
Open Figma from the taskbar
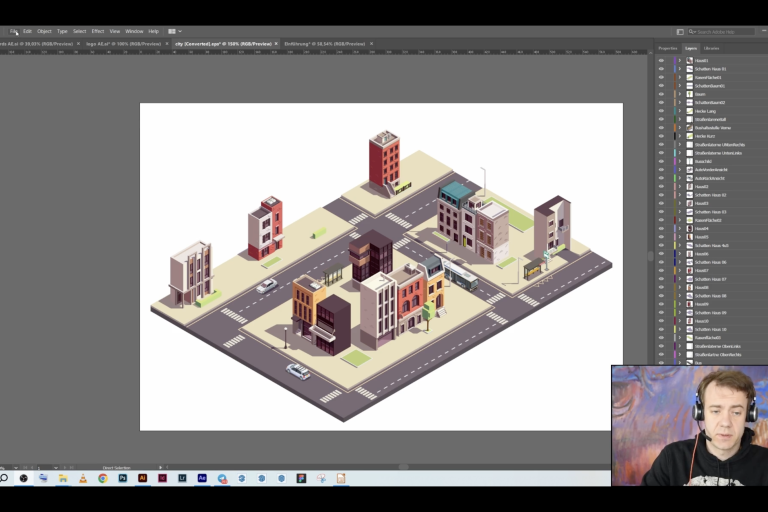pos(301,478)
